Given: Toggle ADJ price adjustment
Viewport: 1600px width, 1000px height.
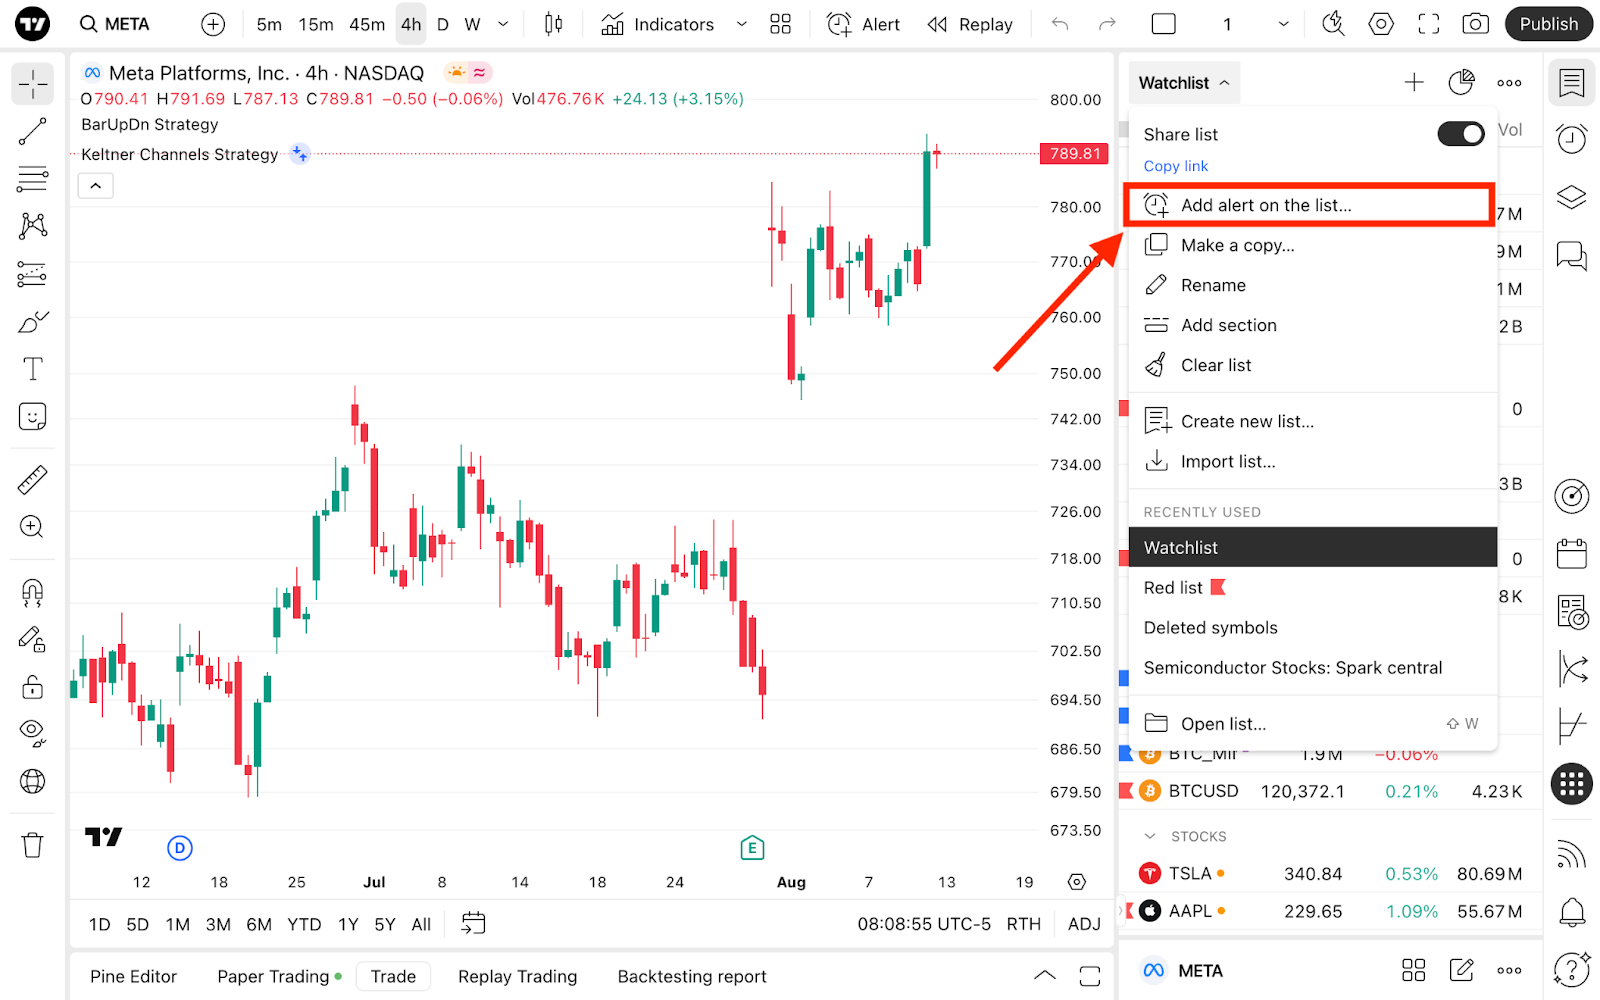Looking at the screenshot, I should [x=1084, y=924].
